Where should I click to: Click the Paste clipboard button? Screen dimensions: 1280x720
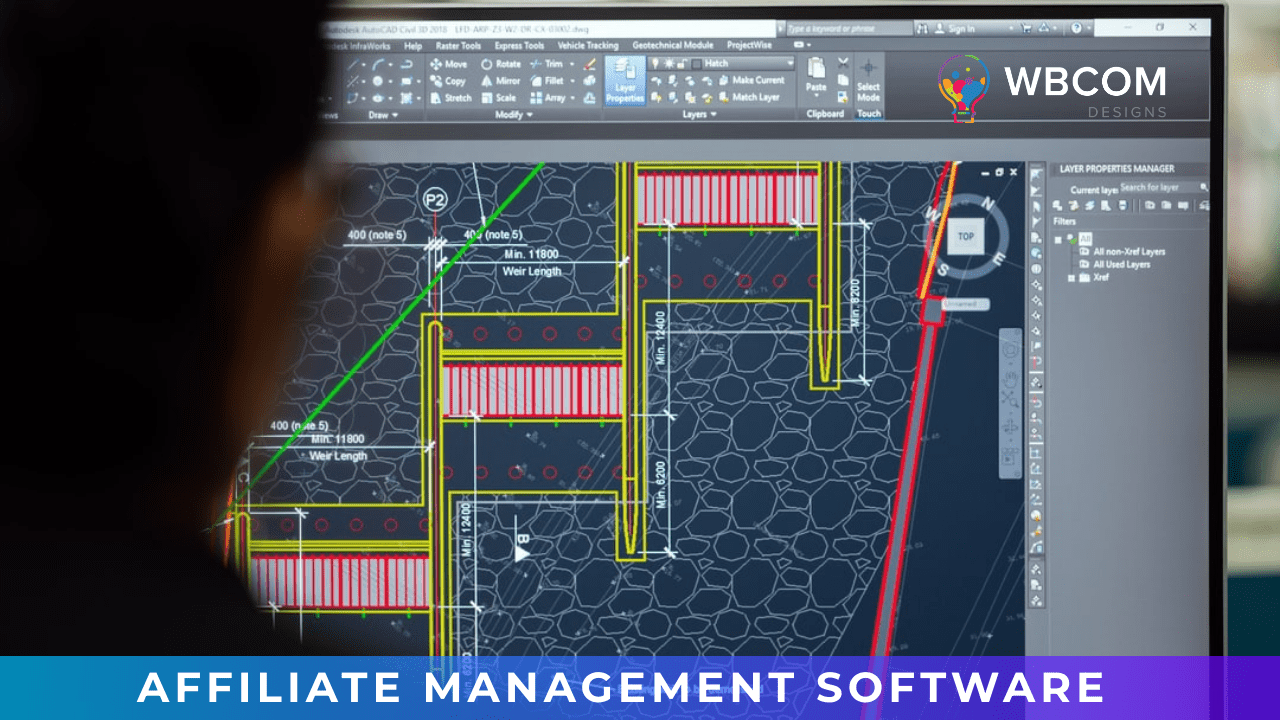pyautogui.click(x=817, y=75)
